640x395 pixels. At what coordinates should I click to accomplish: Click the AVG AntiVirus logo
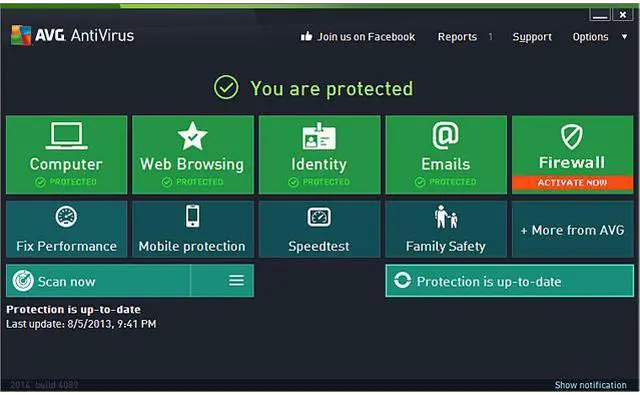(x=72, y=36)
